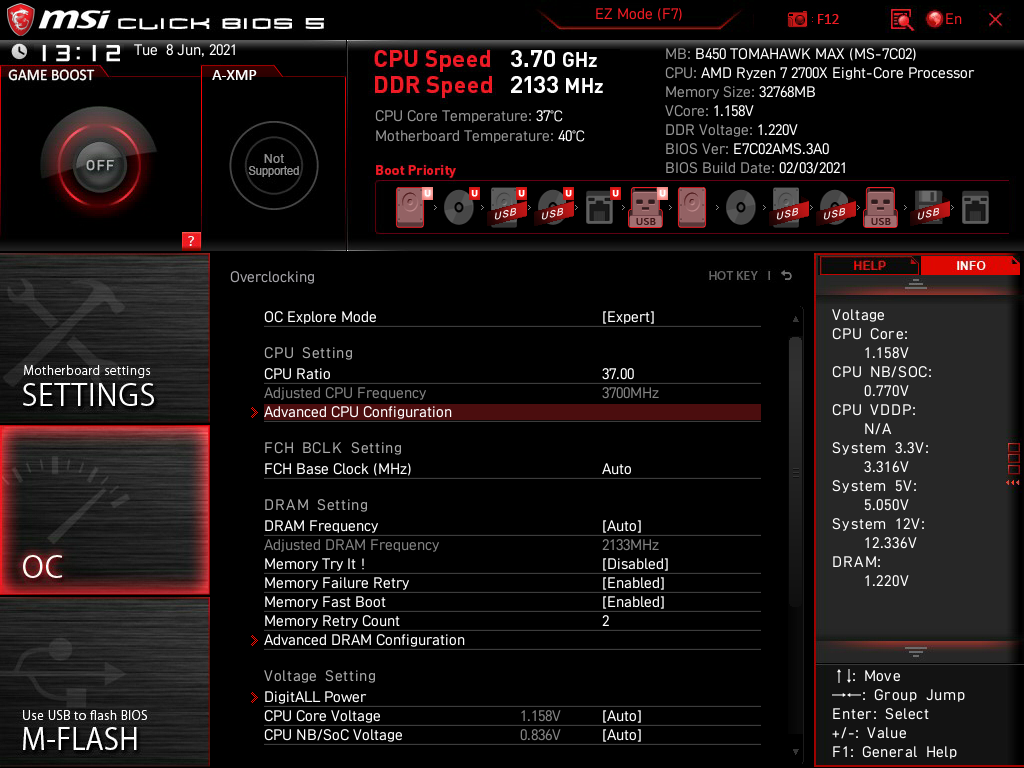Select the UEFI network boot device icon
The image size is (1024, 768).
tap(600, 208)
